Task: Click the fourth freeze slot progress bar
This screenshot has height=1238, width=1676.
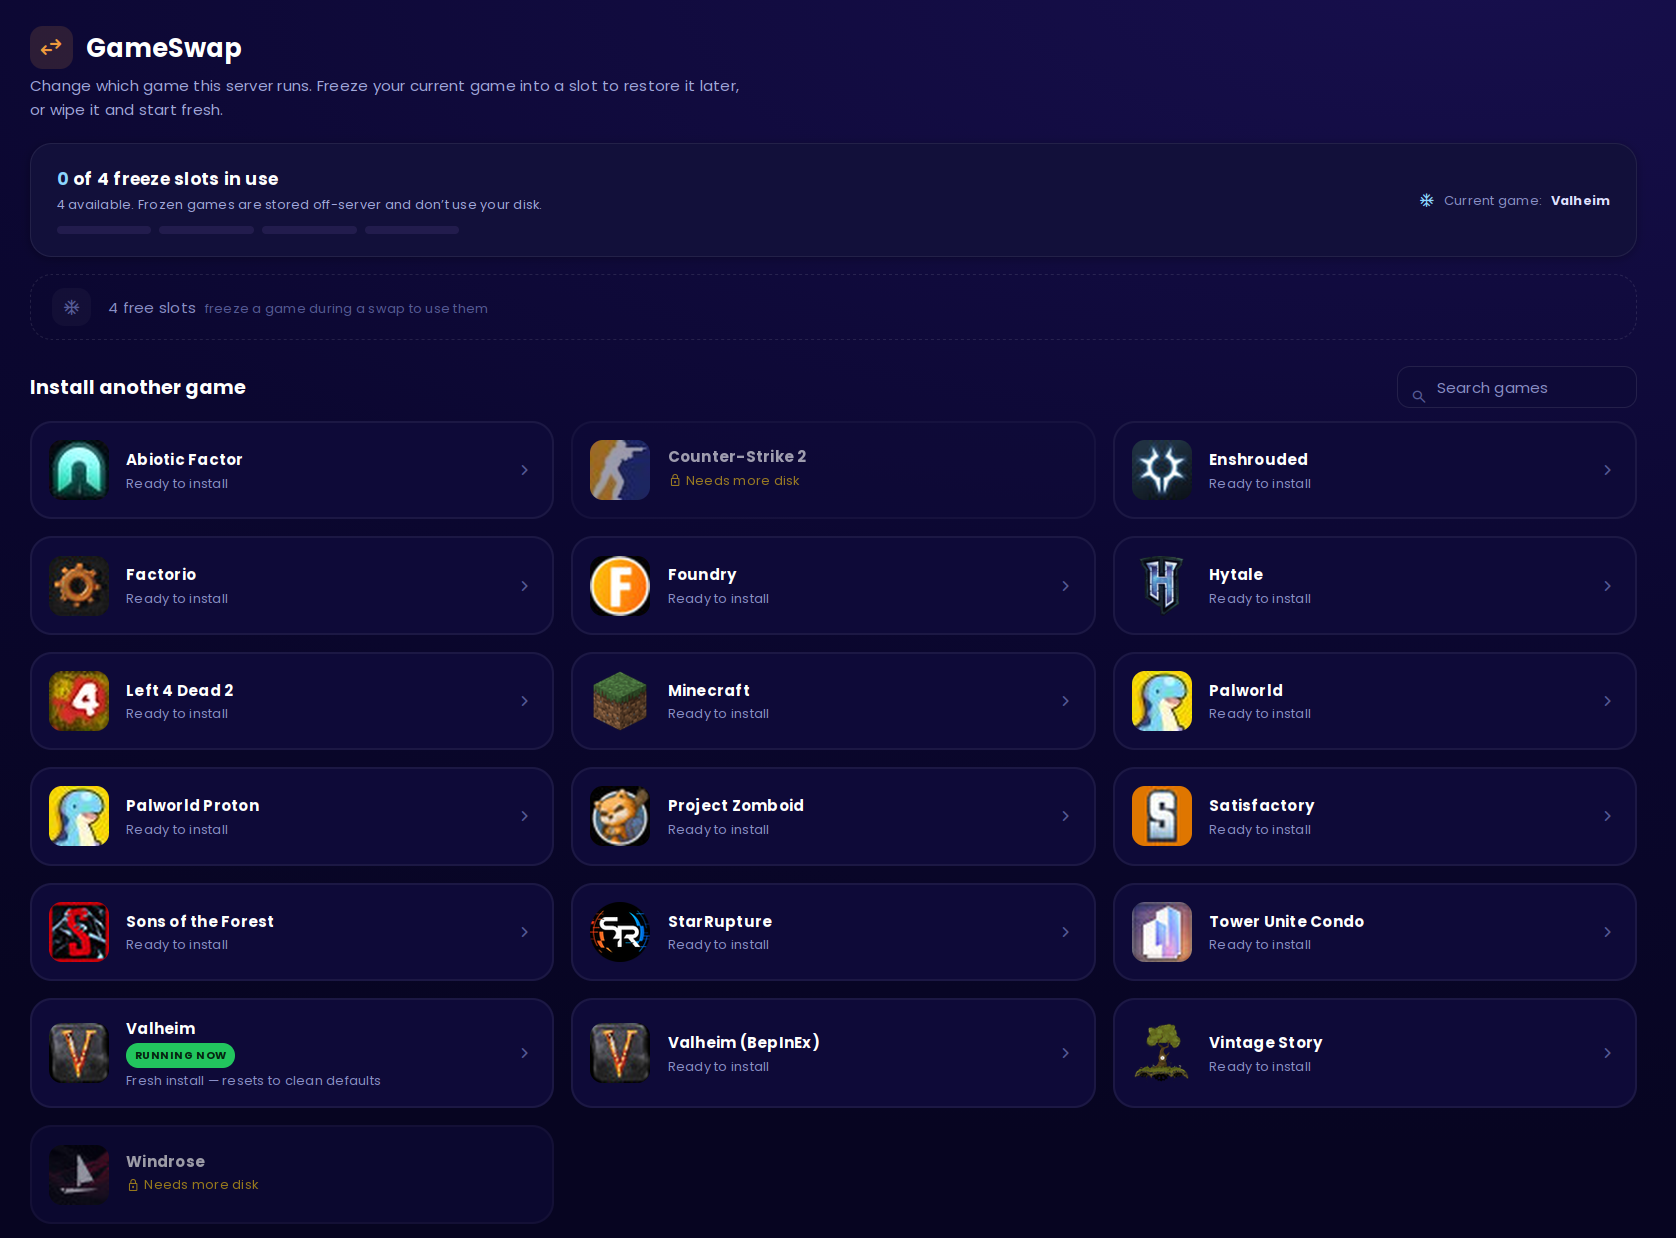Action: [x=412, y=230]
